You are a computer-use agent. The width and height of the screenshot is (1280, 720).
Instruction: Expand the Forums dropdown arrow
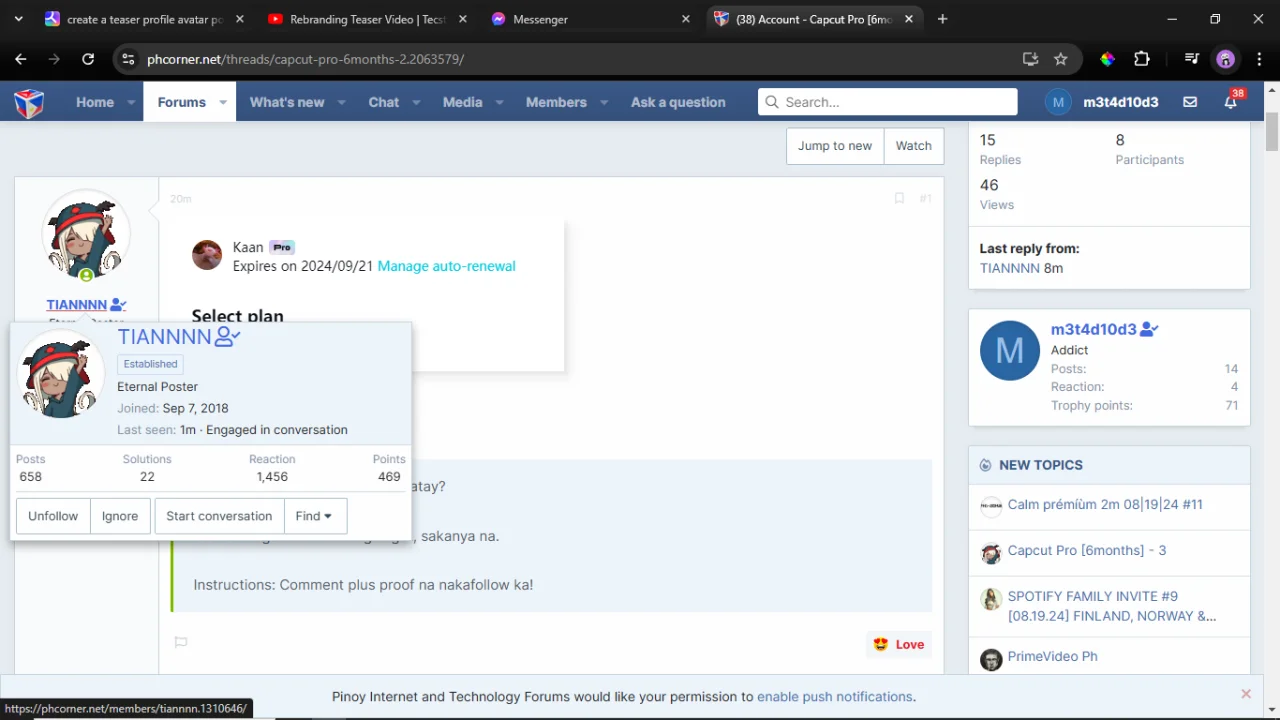click(x=223, y=102)
